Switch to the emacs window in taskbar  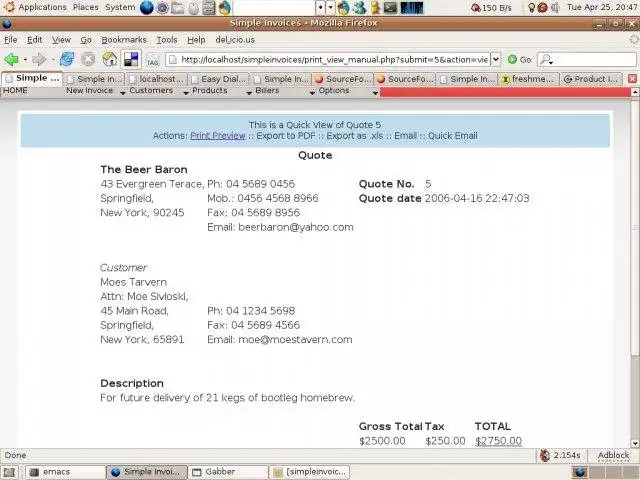tap(65, 472)
